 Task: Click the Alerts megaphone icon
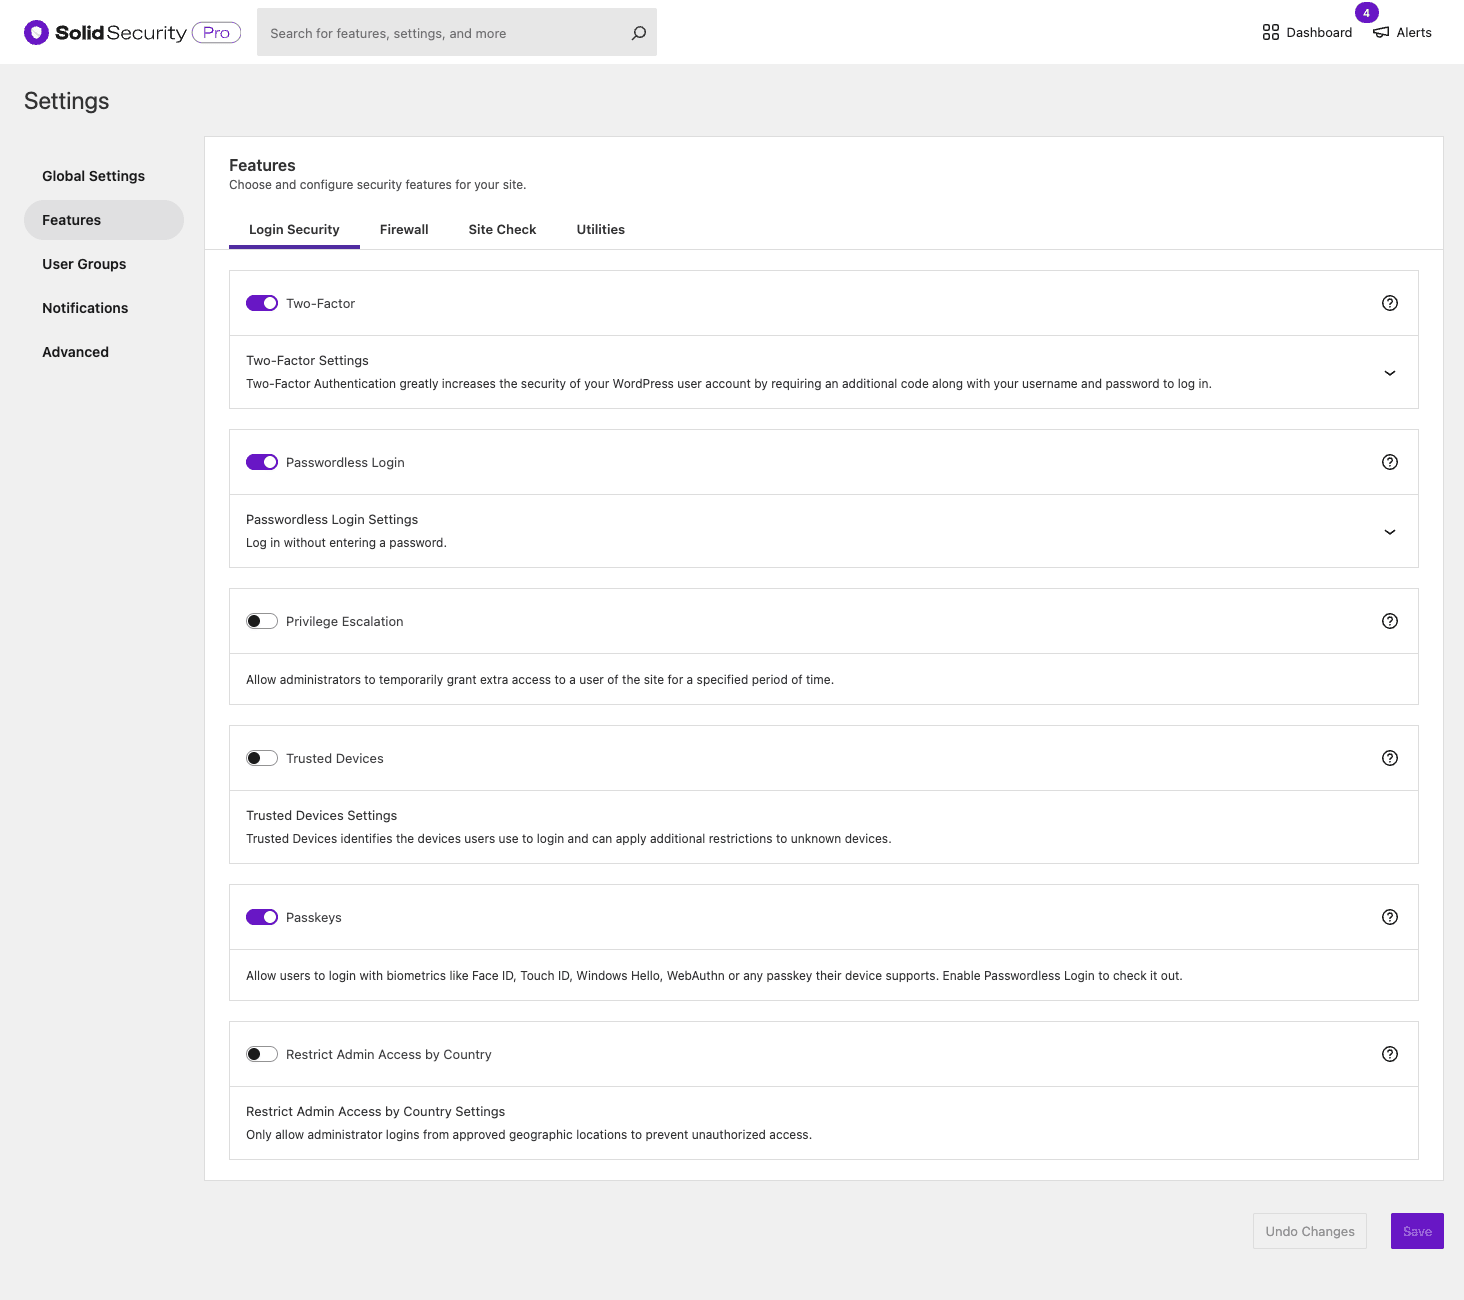[1381, 33]
